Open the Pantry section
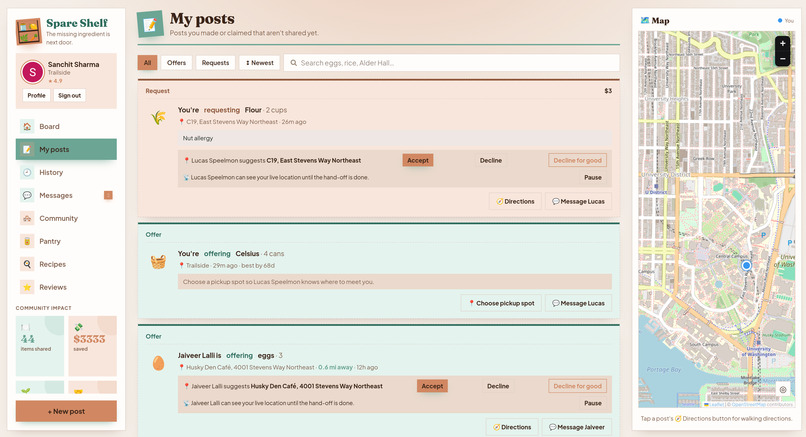 pyautogui.click(x=66, y=241)
